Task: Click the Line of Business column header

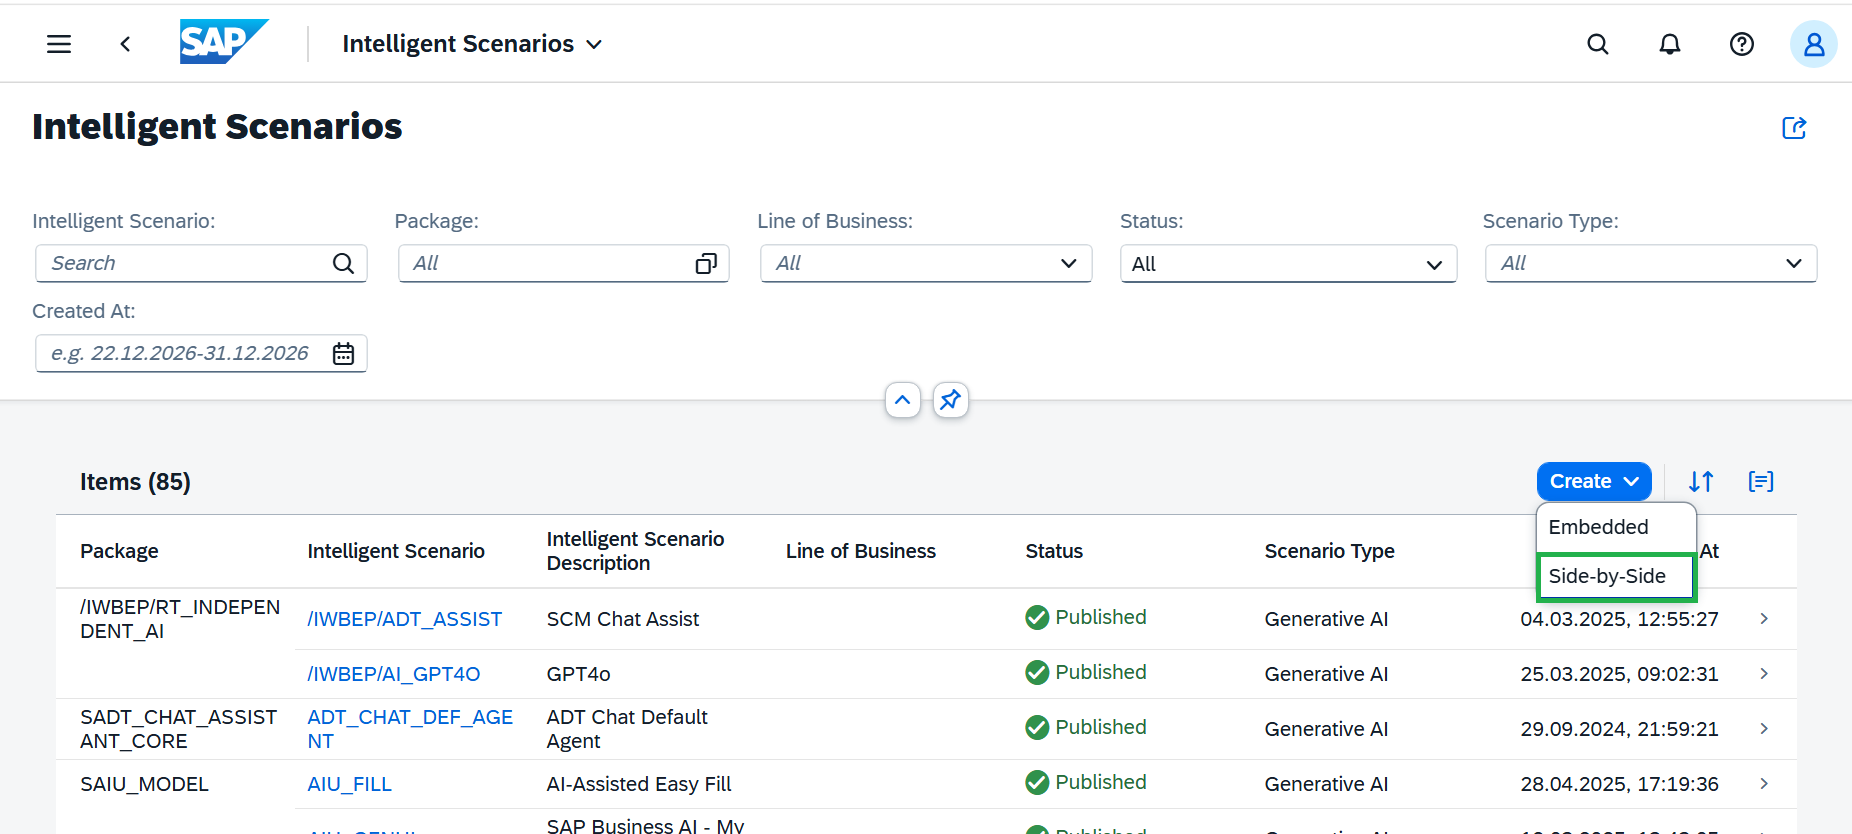Action: 861,551
